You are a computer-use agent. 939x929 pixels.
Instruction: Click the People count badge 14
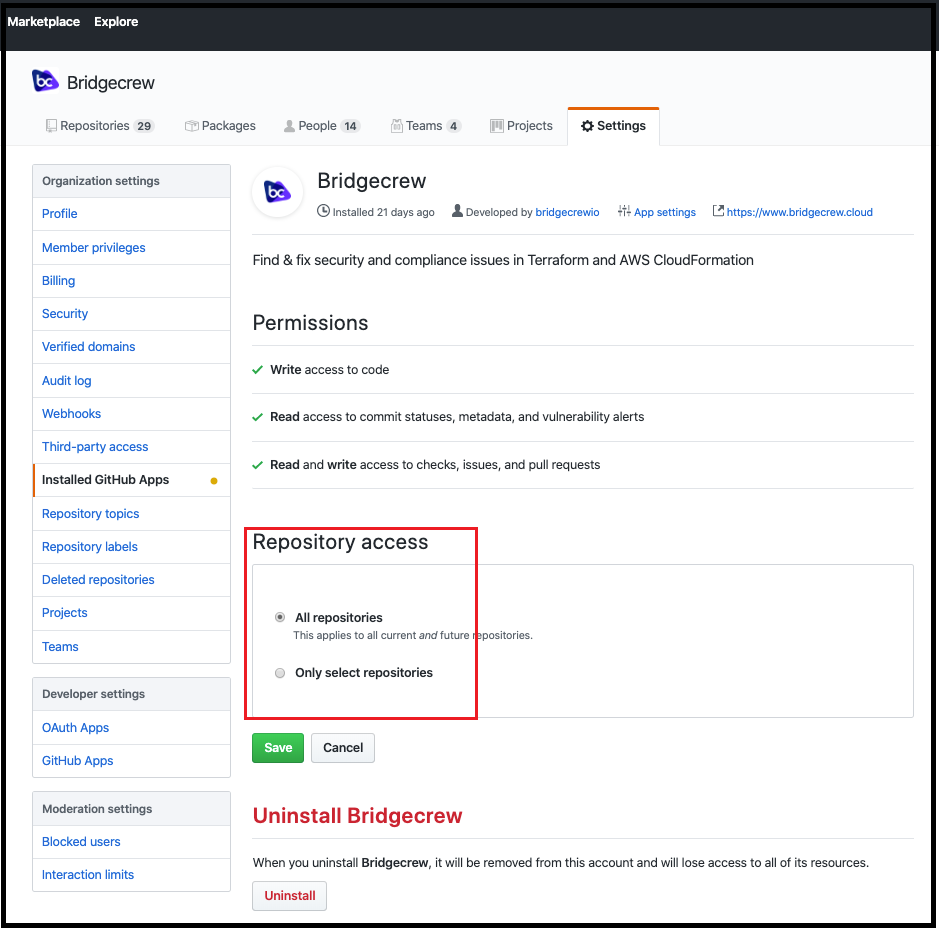pos(350,126)
